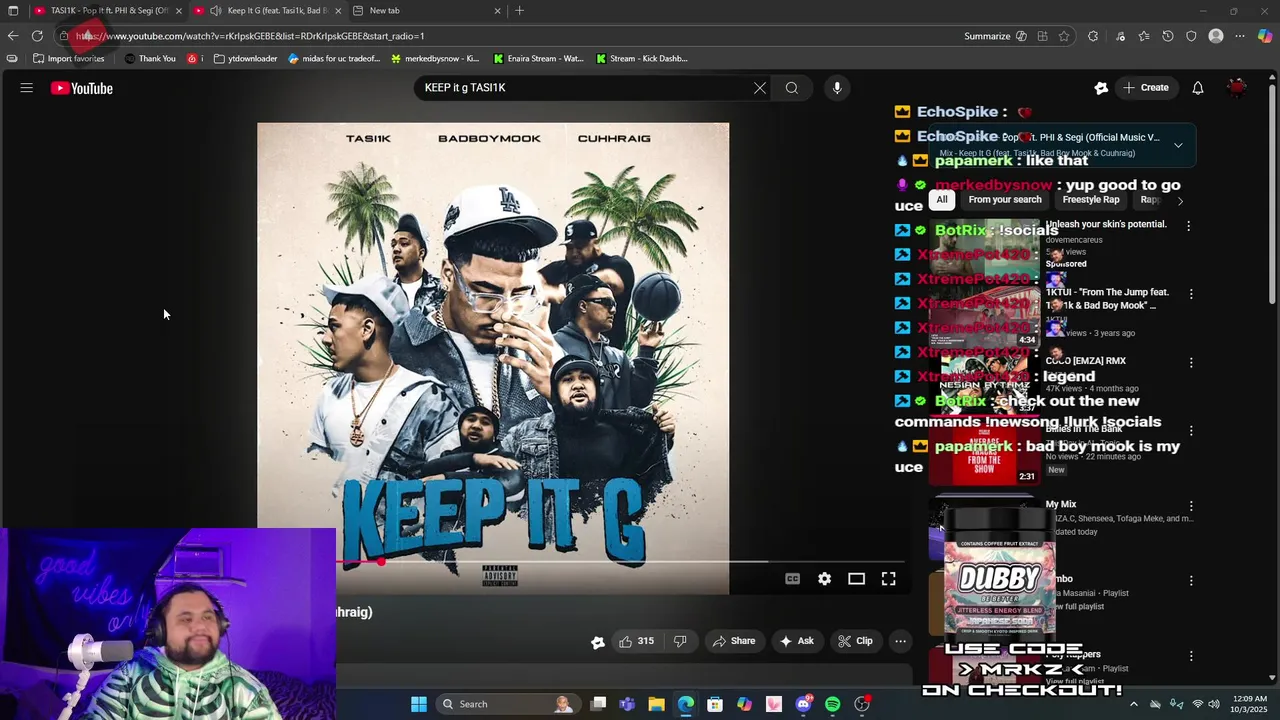Select the From your search chip

coord(1005,200)
